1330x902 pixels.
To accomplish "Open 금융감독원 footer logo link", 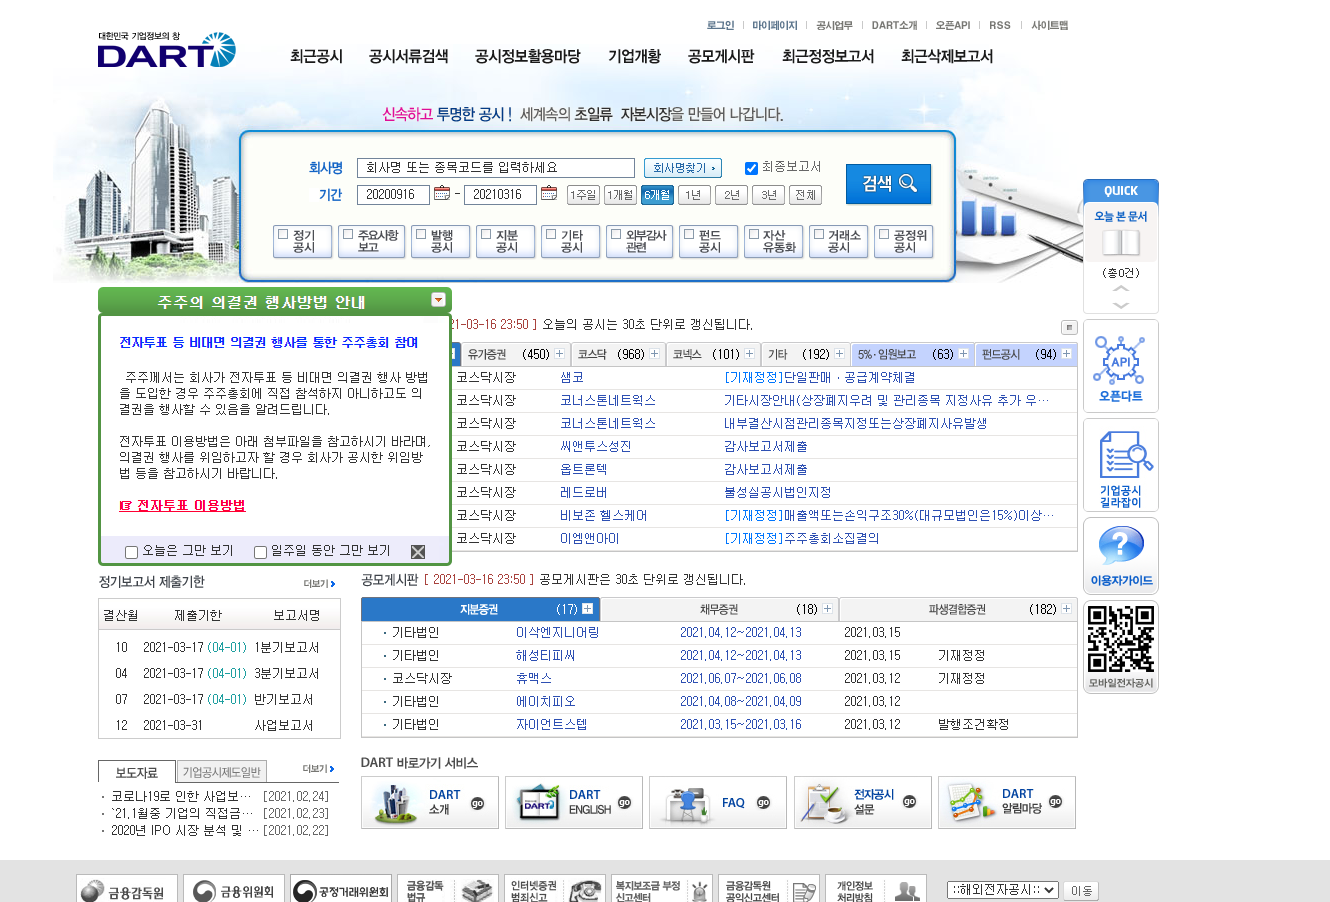I will click(127, 889).
